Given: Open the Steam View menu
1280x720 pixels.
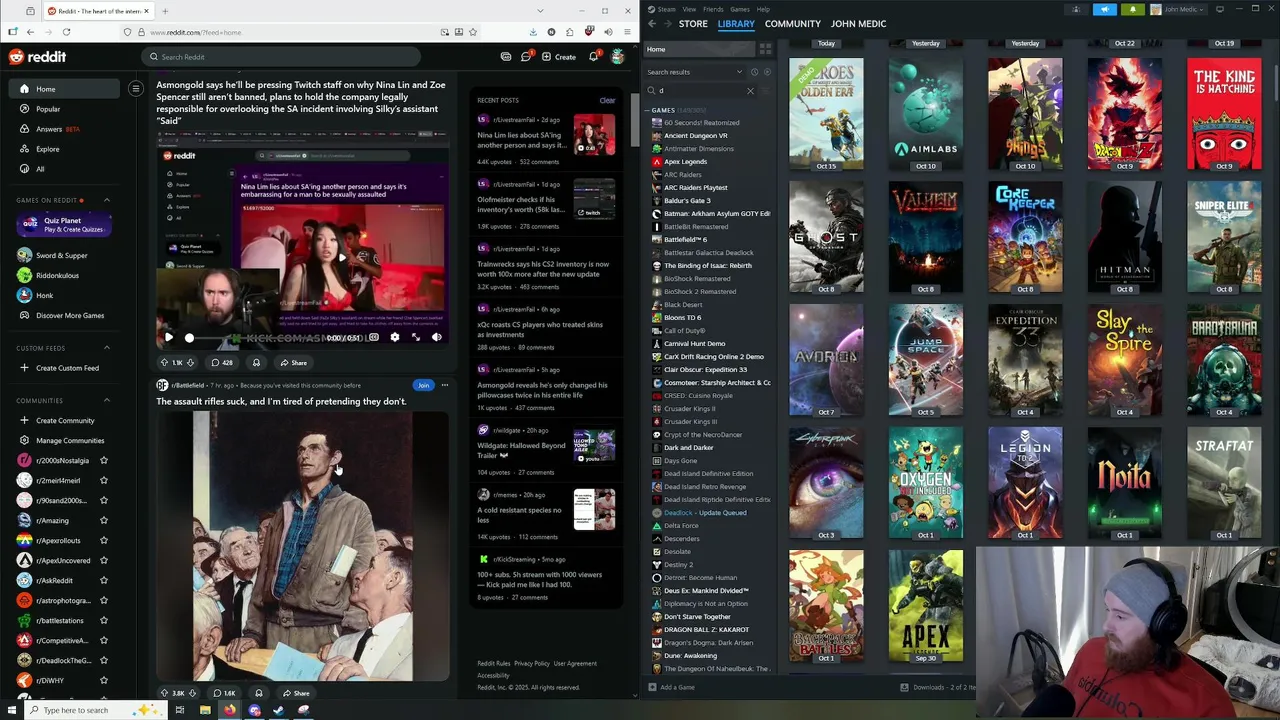Looking at the screenshot, I should (689, 9).
